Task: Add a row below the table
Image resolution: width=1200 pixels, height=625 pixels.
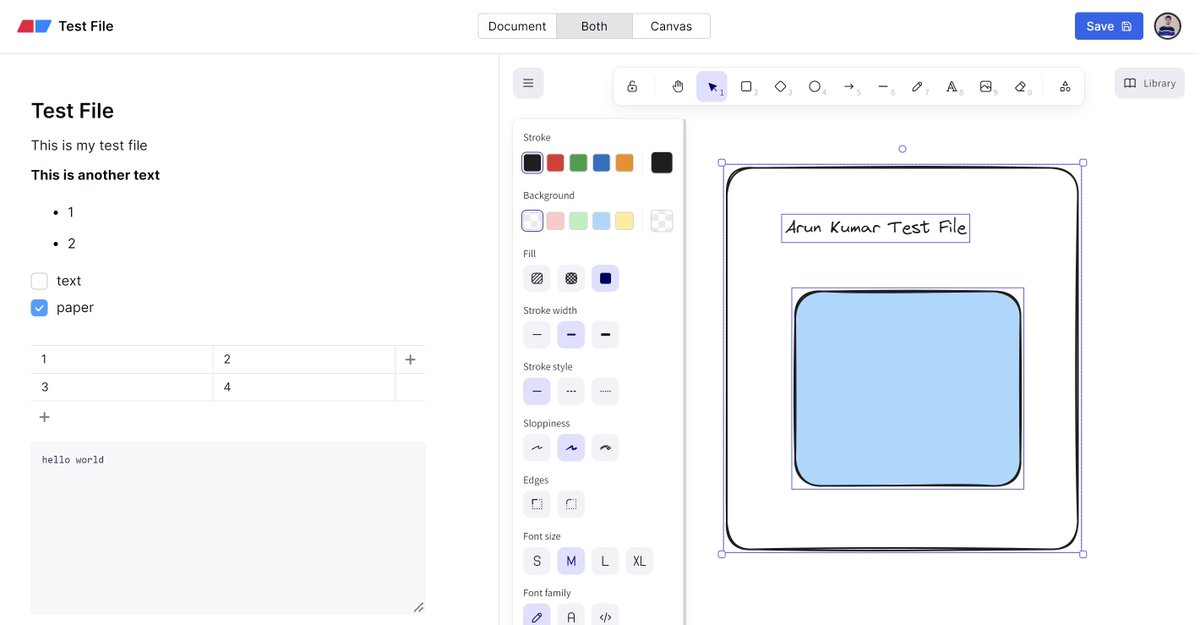Action: [x=44, y=417]
